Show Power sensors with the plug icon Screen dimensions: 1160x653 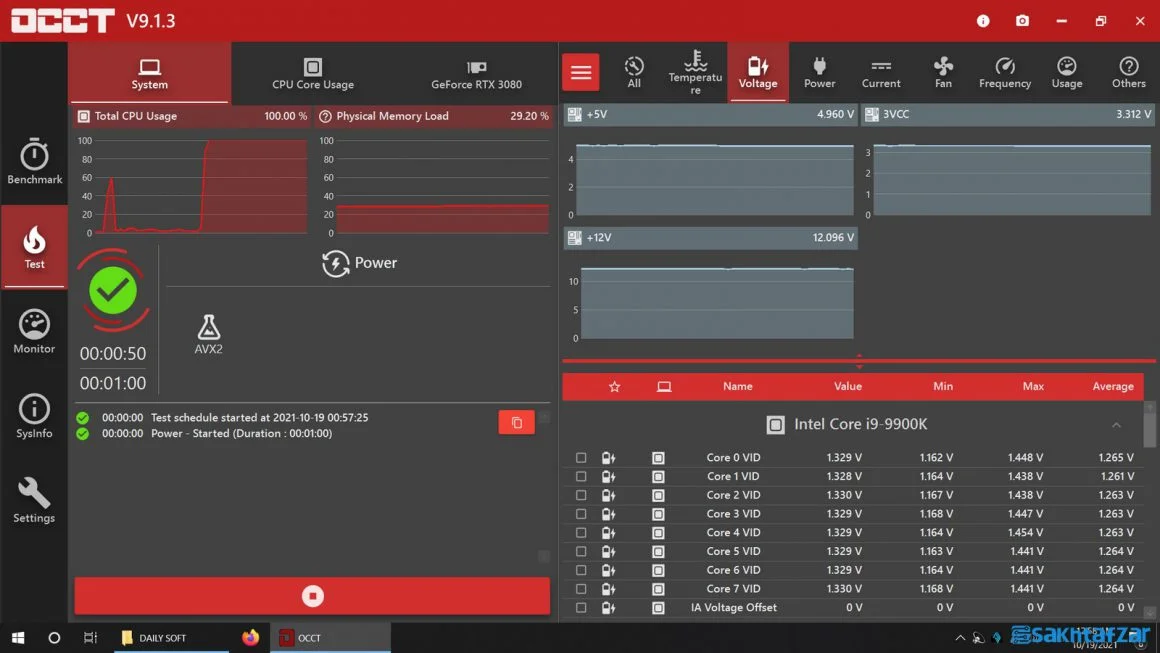(x=820, y=72)
